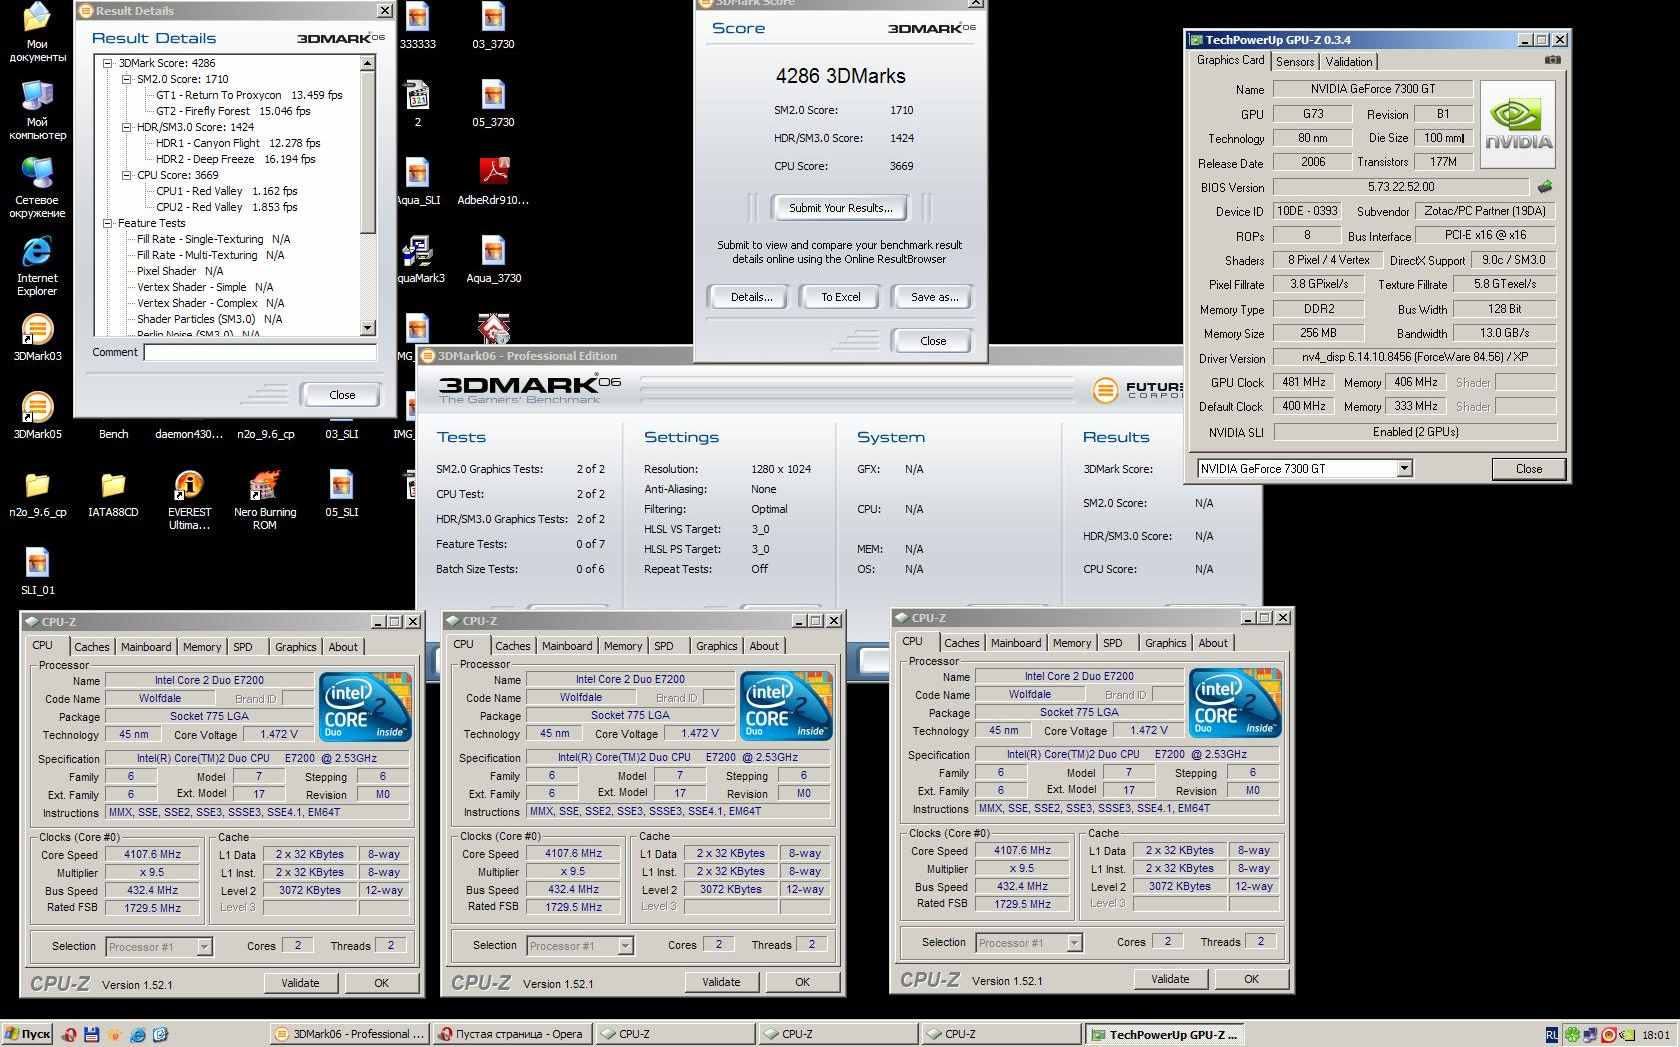
Task: Open Memory tab in middle CPU-Z
Action: (x=623, y=646)
